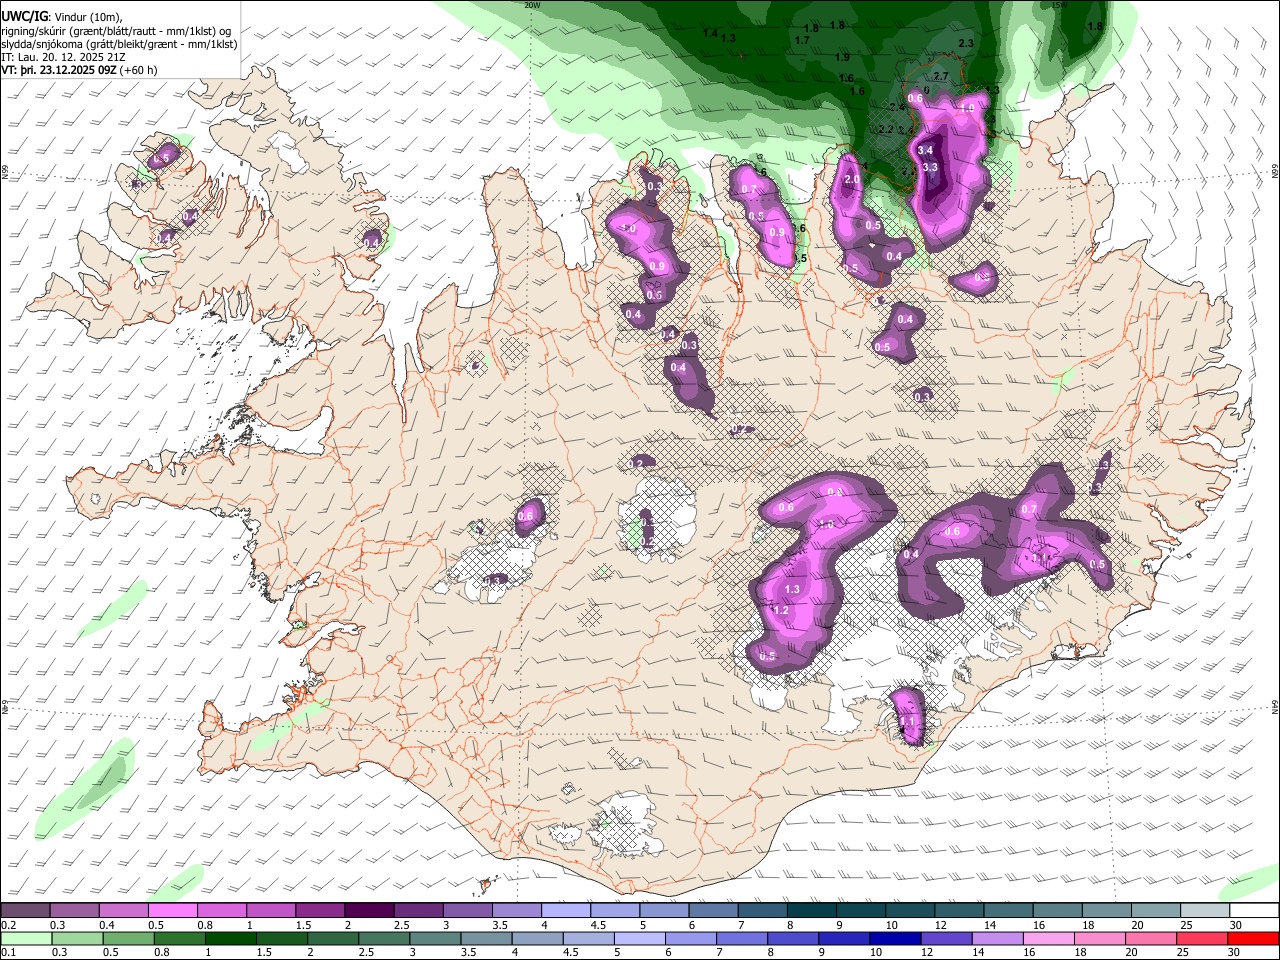The width and height of the screenshot is (1280, 960).
Task: Select the 2.0 snowfall value on the northern peninsula
Action: 852,180
